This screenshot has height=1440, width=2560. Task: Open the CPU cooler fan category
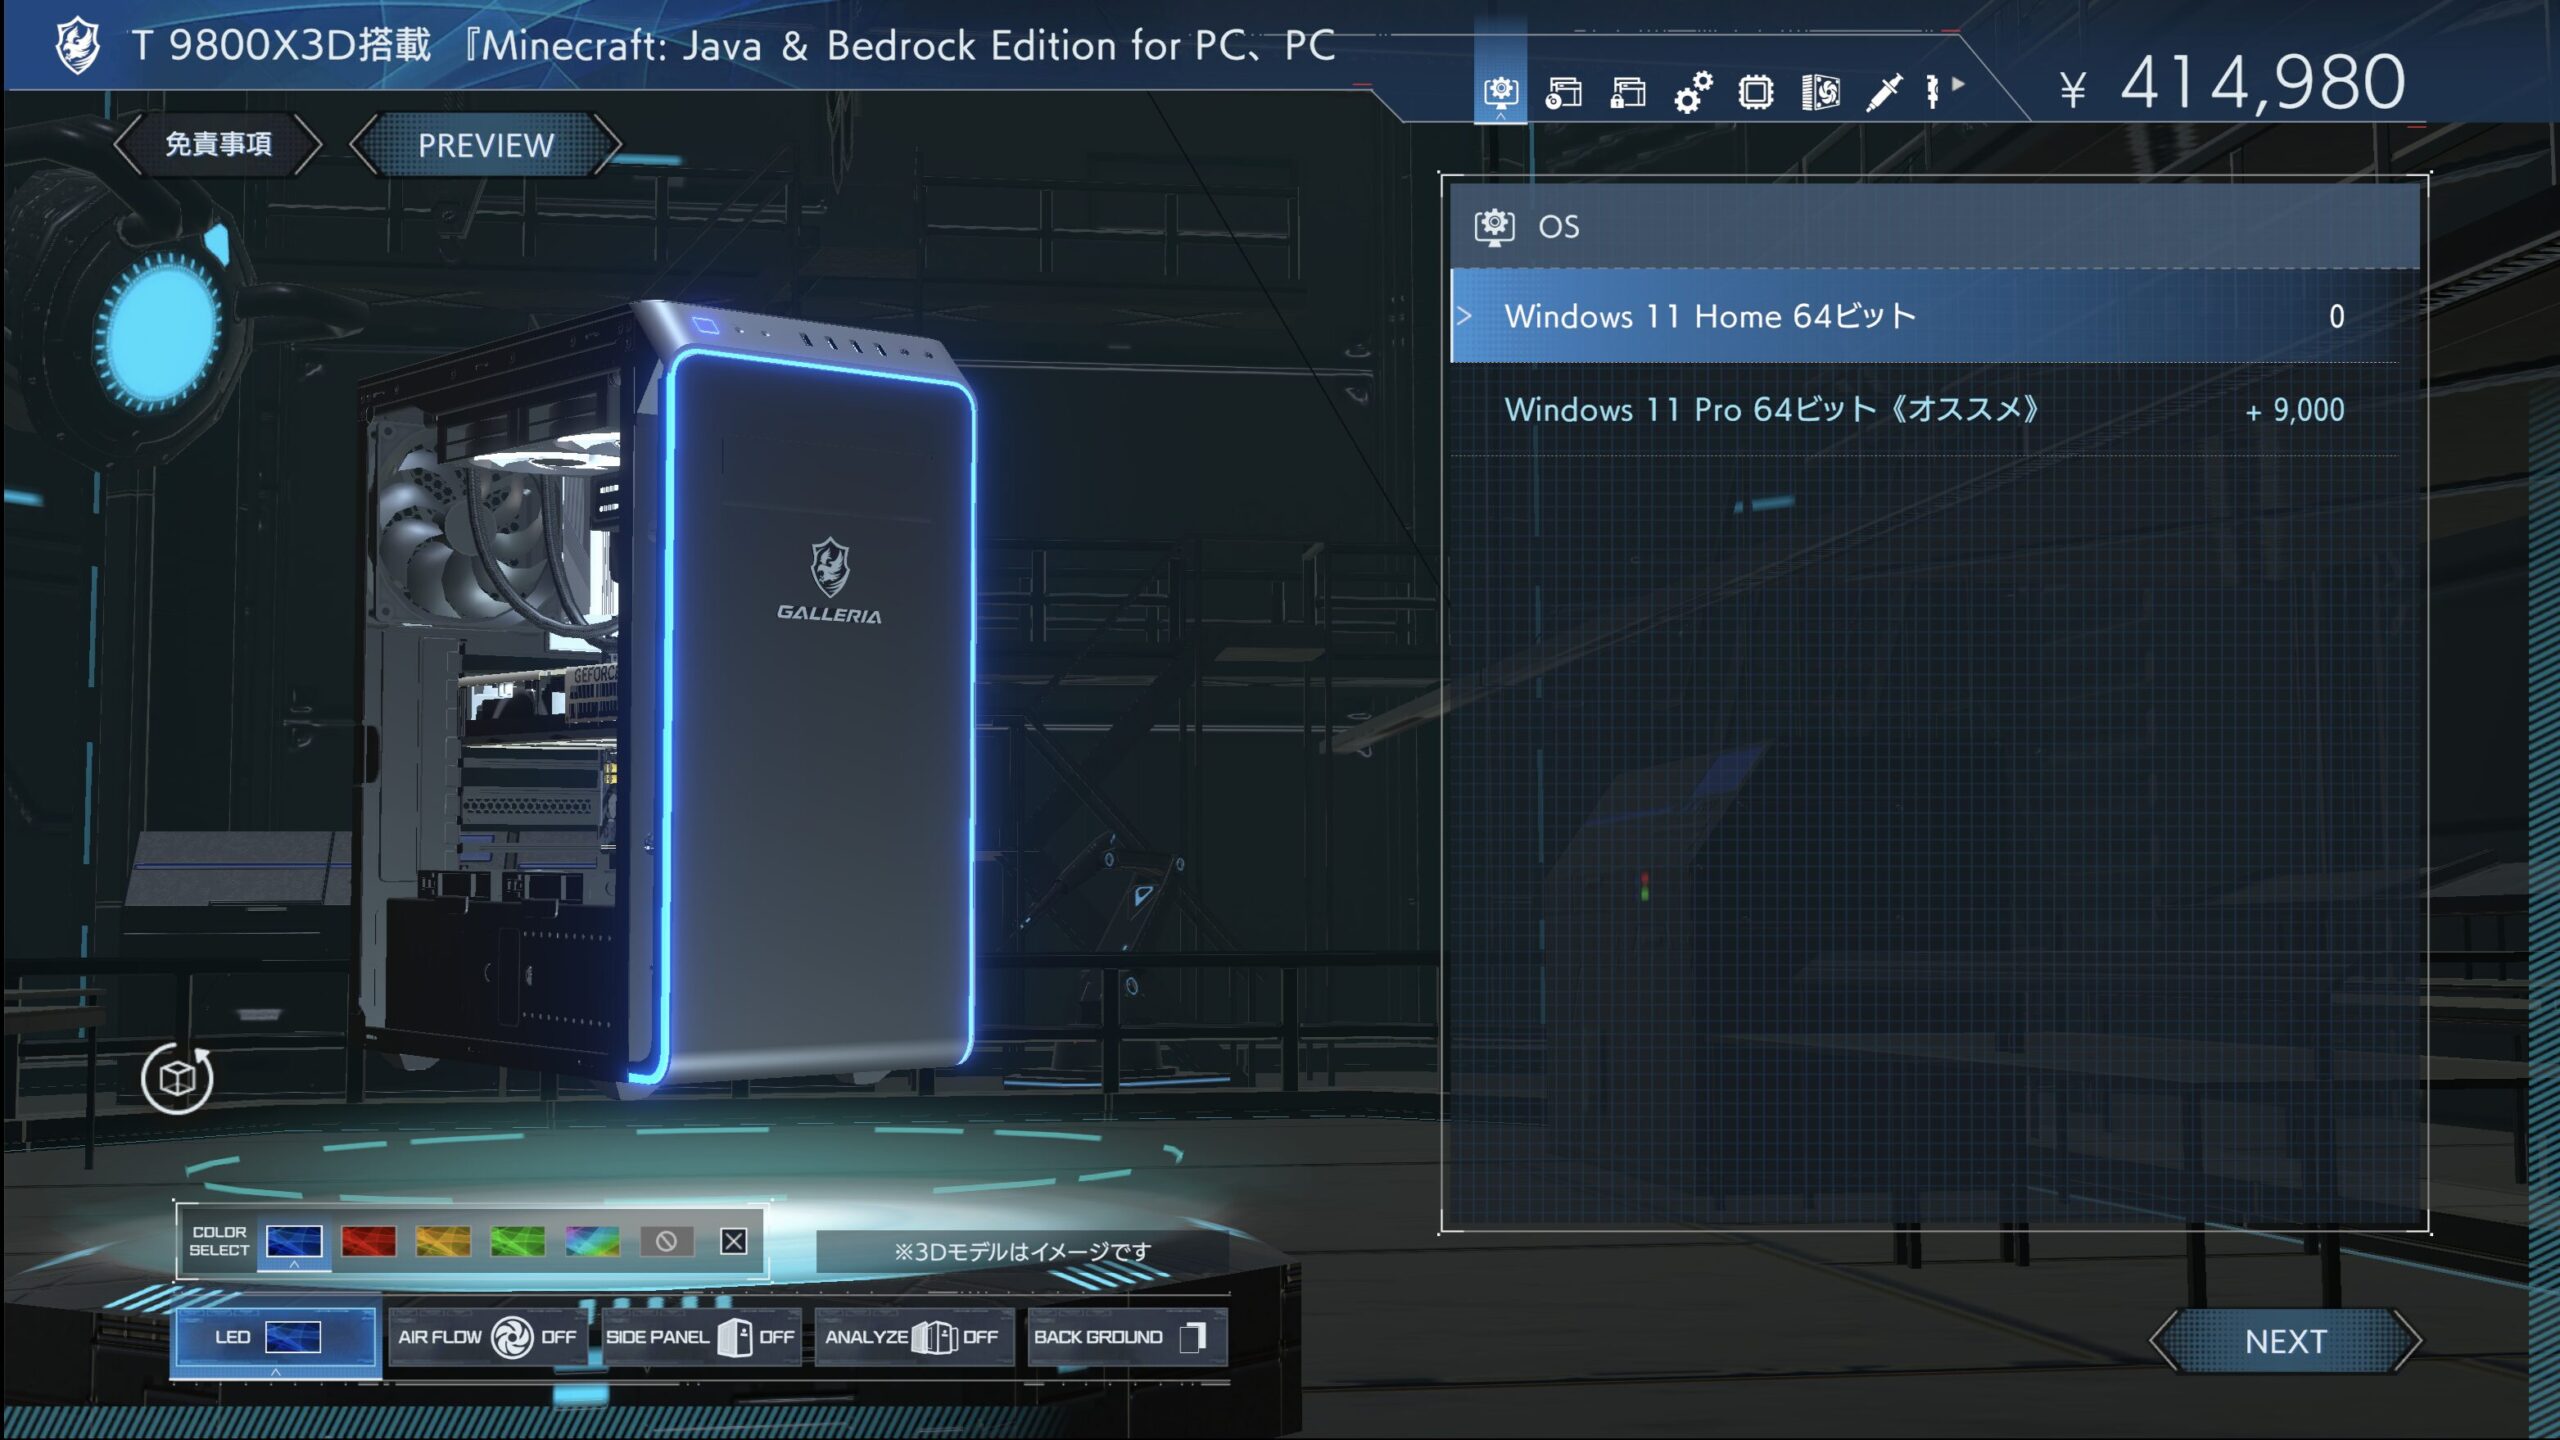click(1820, 93)
